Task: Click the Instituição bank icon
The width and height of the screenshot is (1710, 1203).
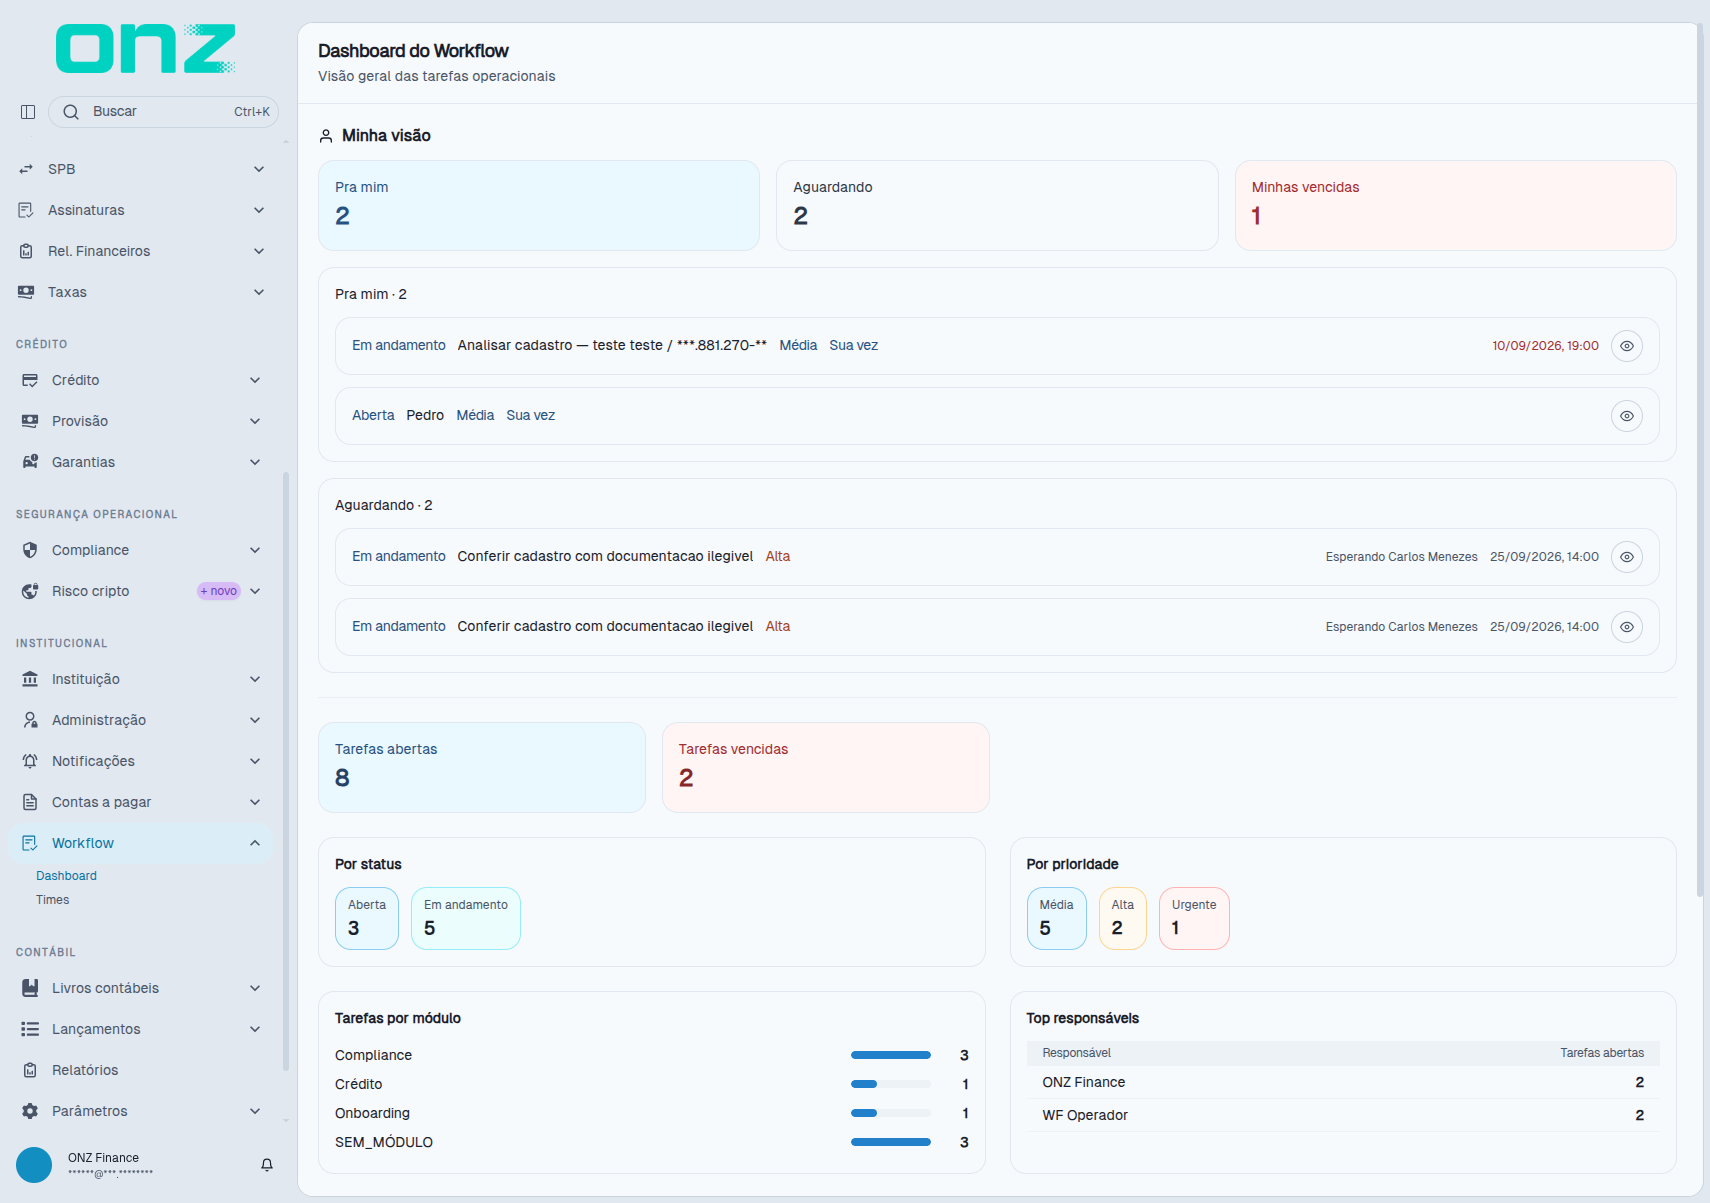Action: pyautogui.click(x=30, y=679)
